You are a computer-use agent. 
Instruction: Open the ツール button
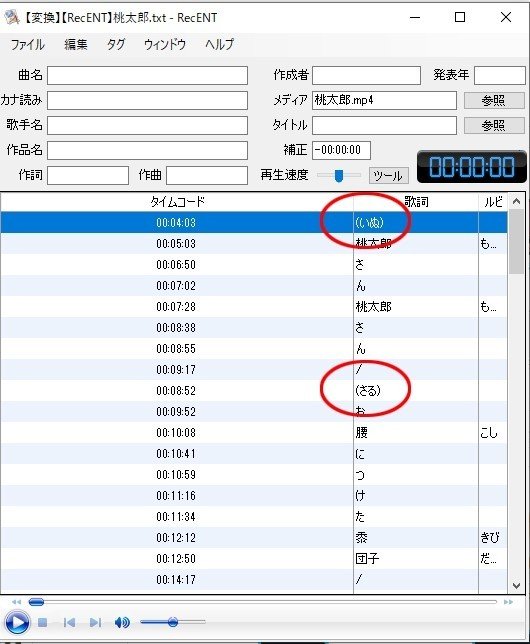(388, 175)
